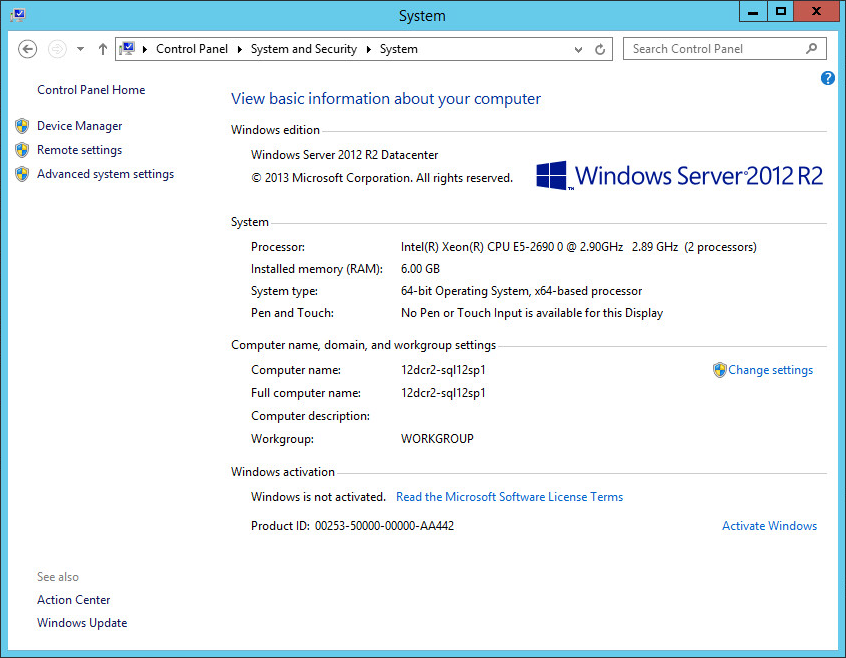Image resolution: width=846 pixels, height=658 pixels.
Task: Open the blue Help question mark
Action: point(828,78)
